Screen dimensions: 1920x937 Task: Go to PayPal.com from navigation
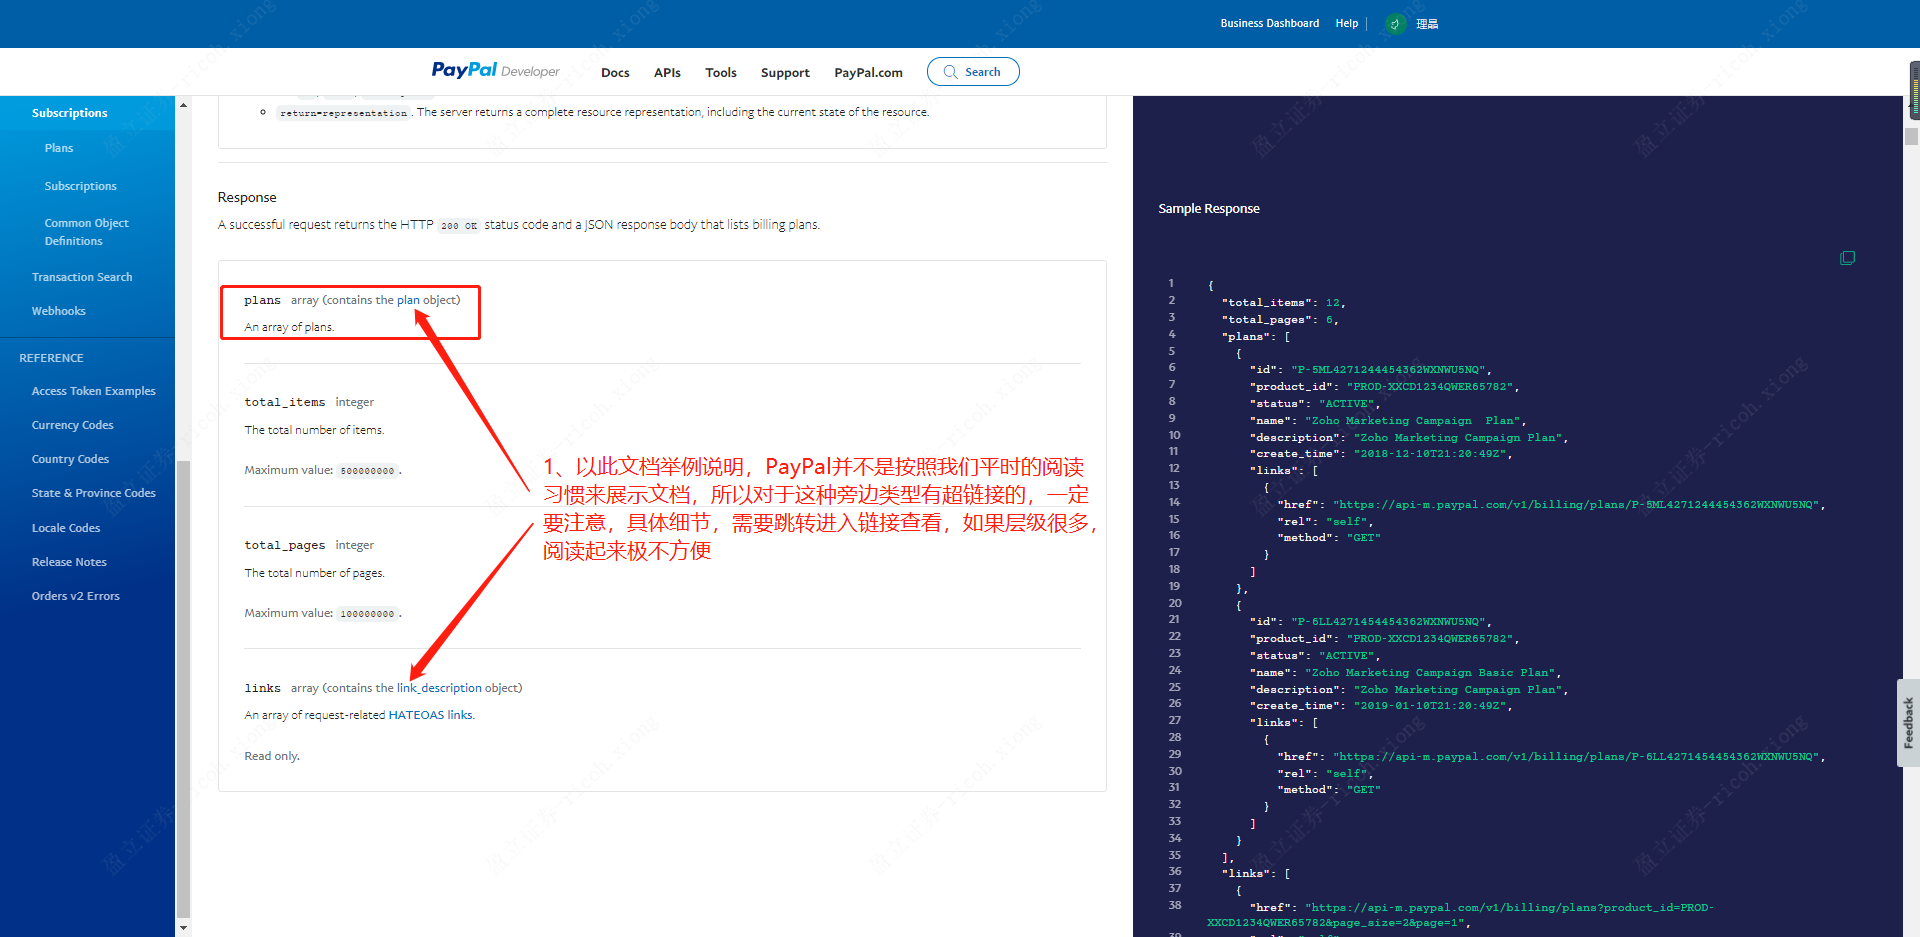(x=868, y=73)
